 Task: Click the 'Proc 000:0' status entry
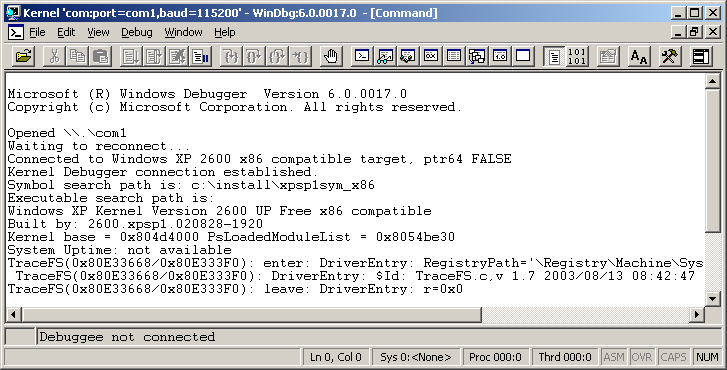click(x=495, y=357)
